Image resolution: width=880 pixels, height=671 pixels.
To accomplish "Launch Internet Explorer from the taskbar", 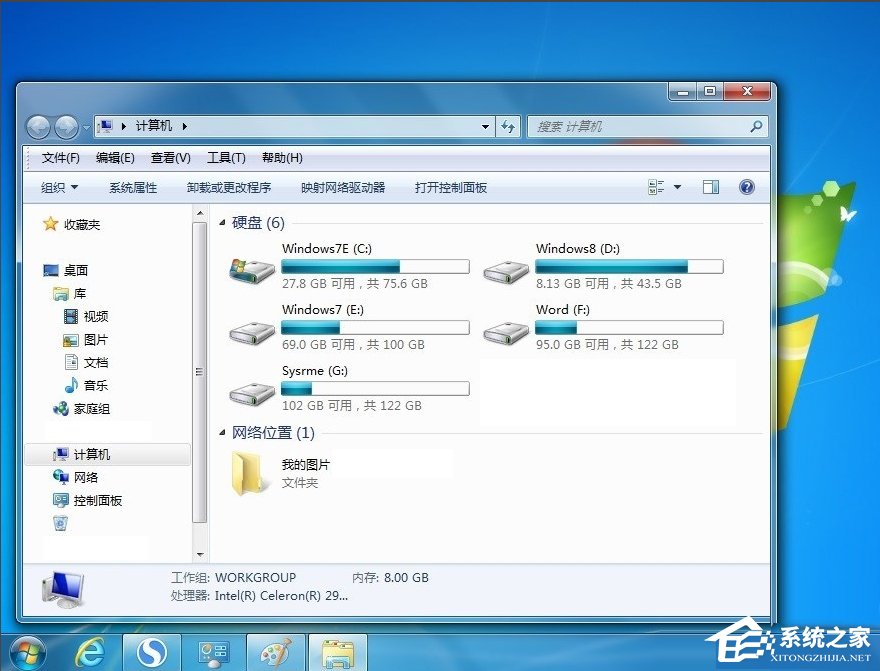I will click(x=90, y=651).
